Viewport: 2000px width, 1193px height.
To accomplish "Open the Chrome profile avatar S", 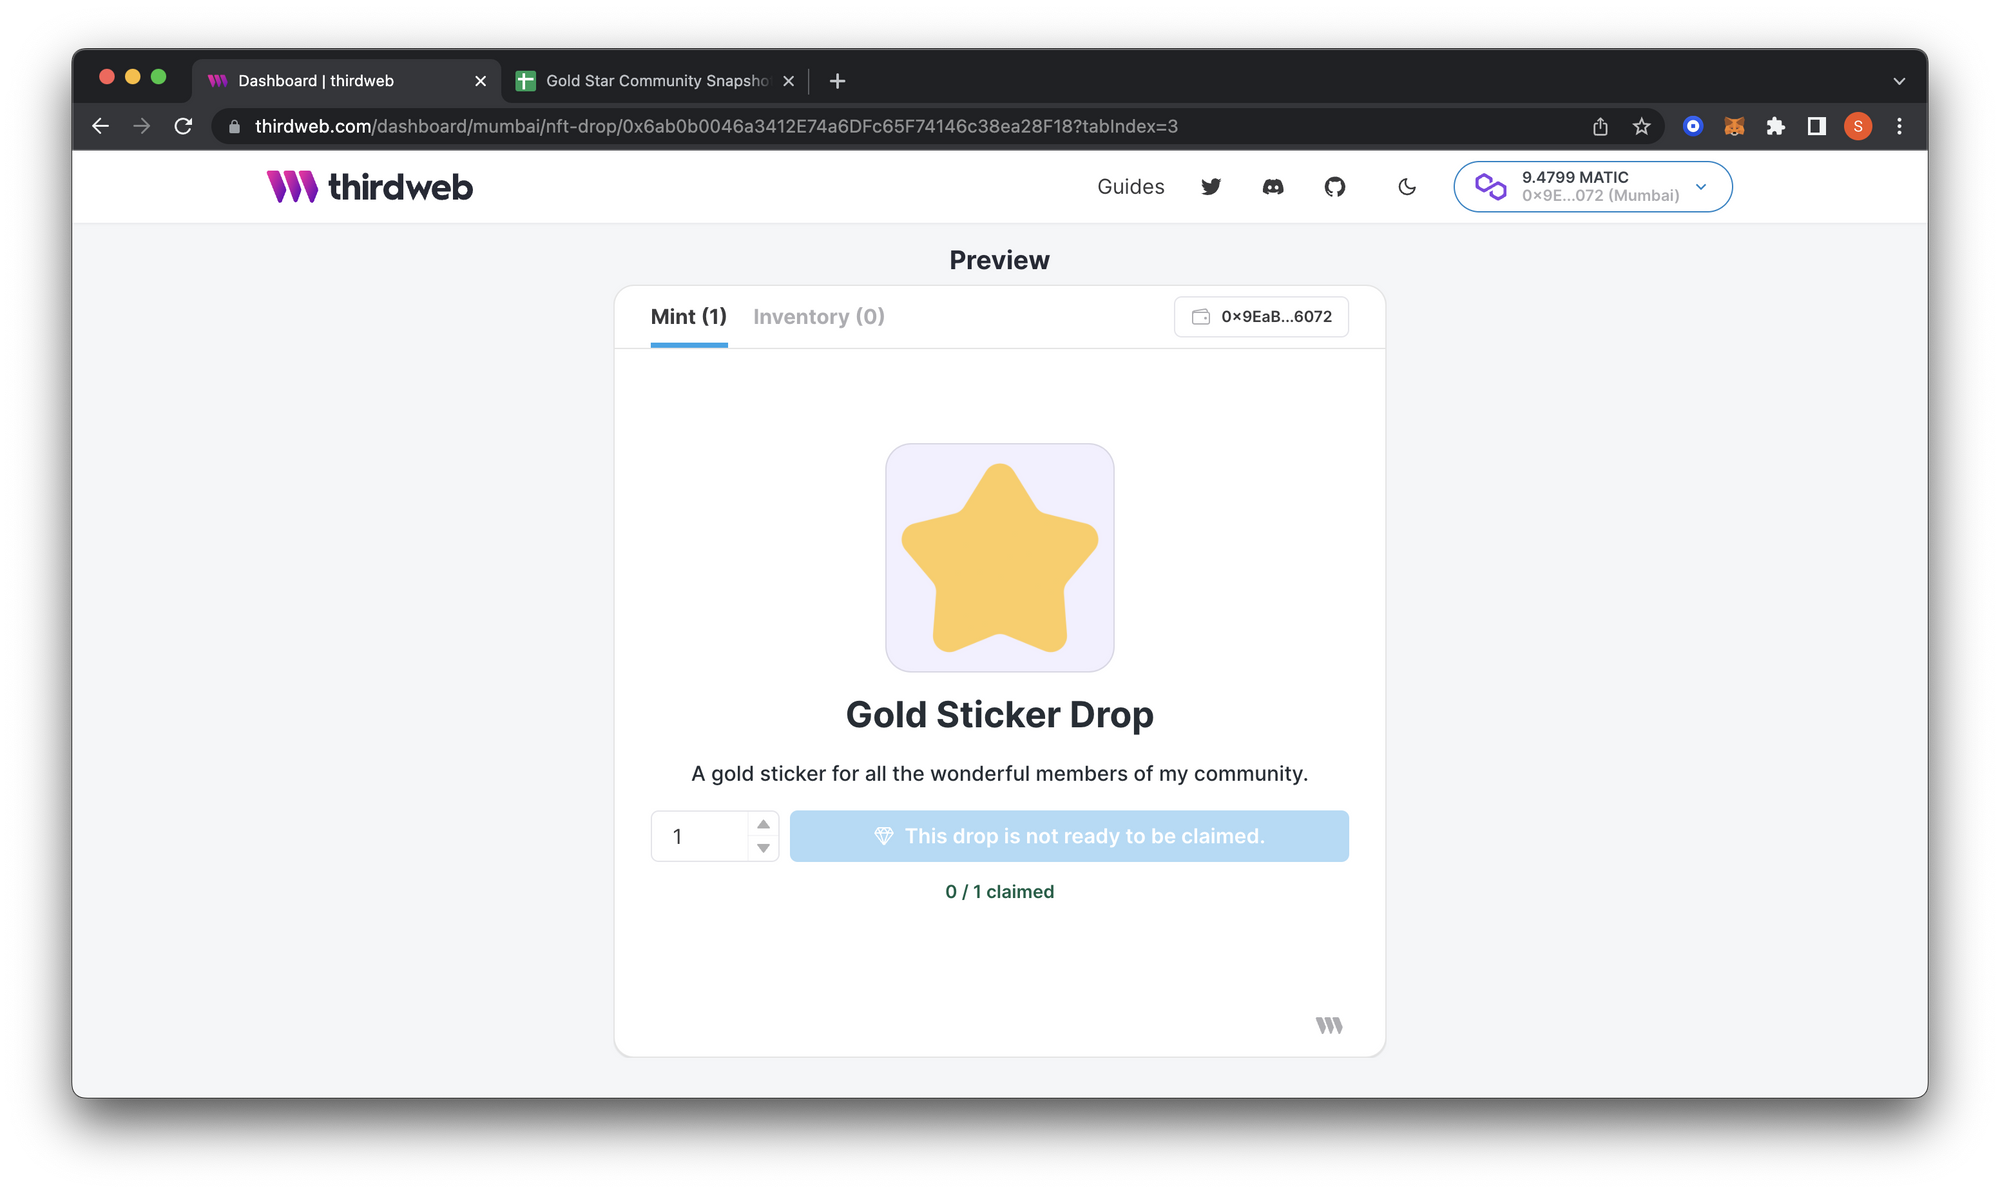I will click(1858, 126).
